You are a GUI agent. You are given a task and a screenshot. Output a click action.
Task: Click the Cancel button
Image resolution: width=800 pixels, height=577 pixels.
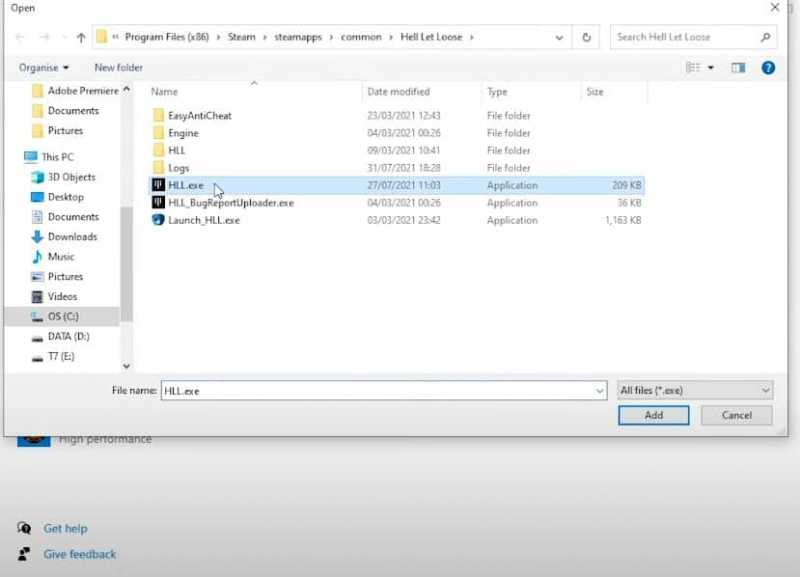pyautogui.click(x=736, y=415)
